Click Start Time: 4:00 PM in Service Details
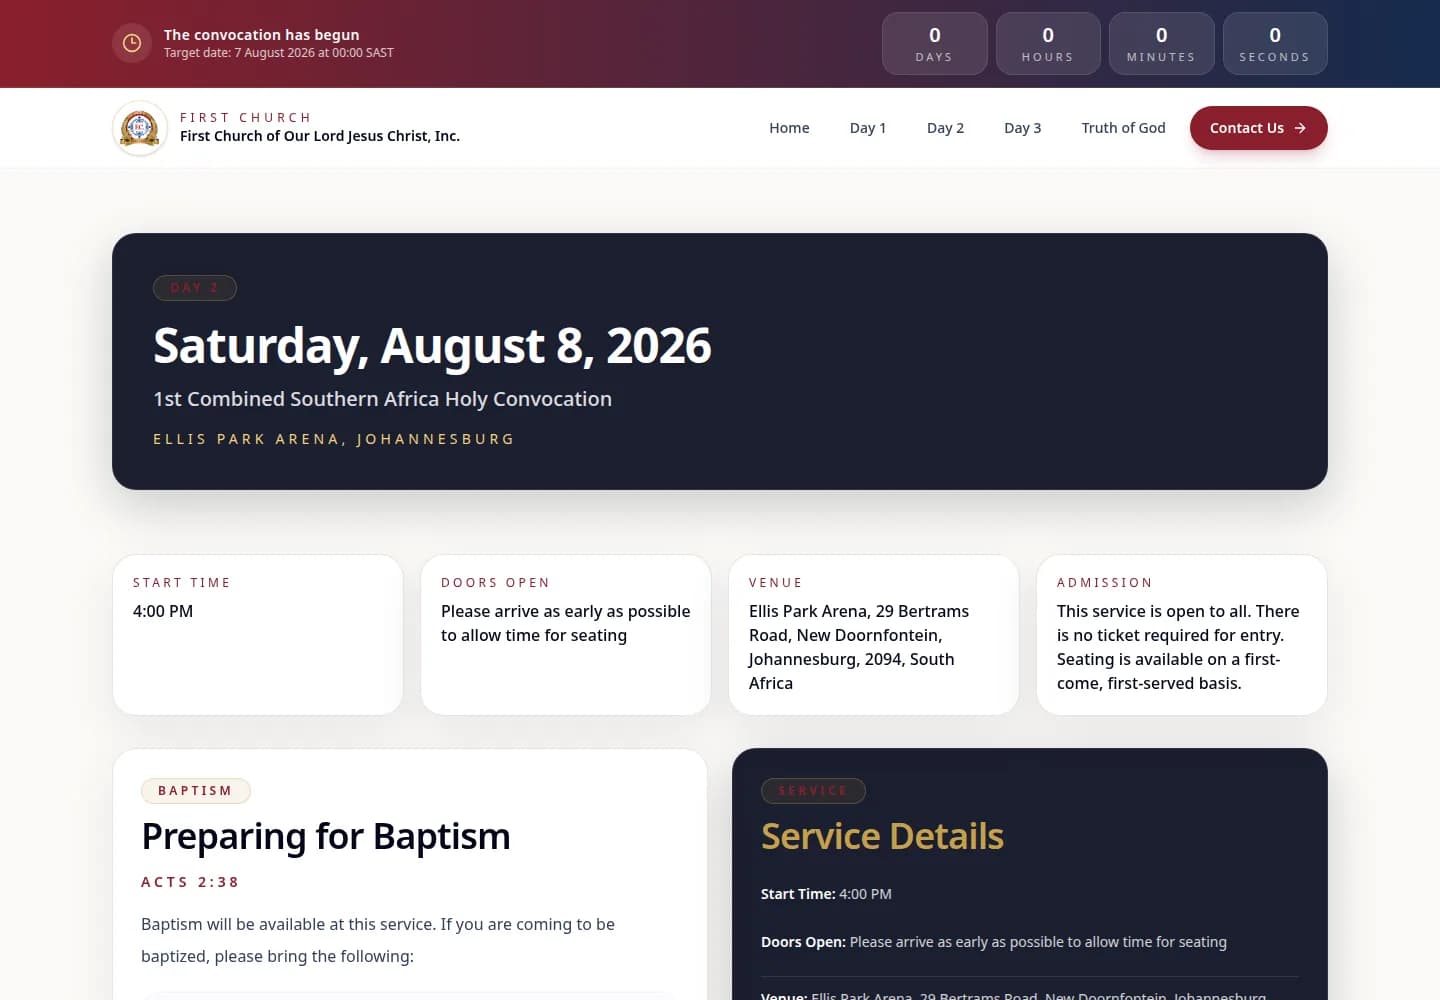The image size is (1440, 1000). pyautogui.click(x=826, y=894)
